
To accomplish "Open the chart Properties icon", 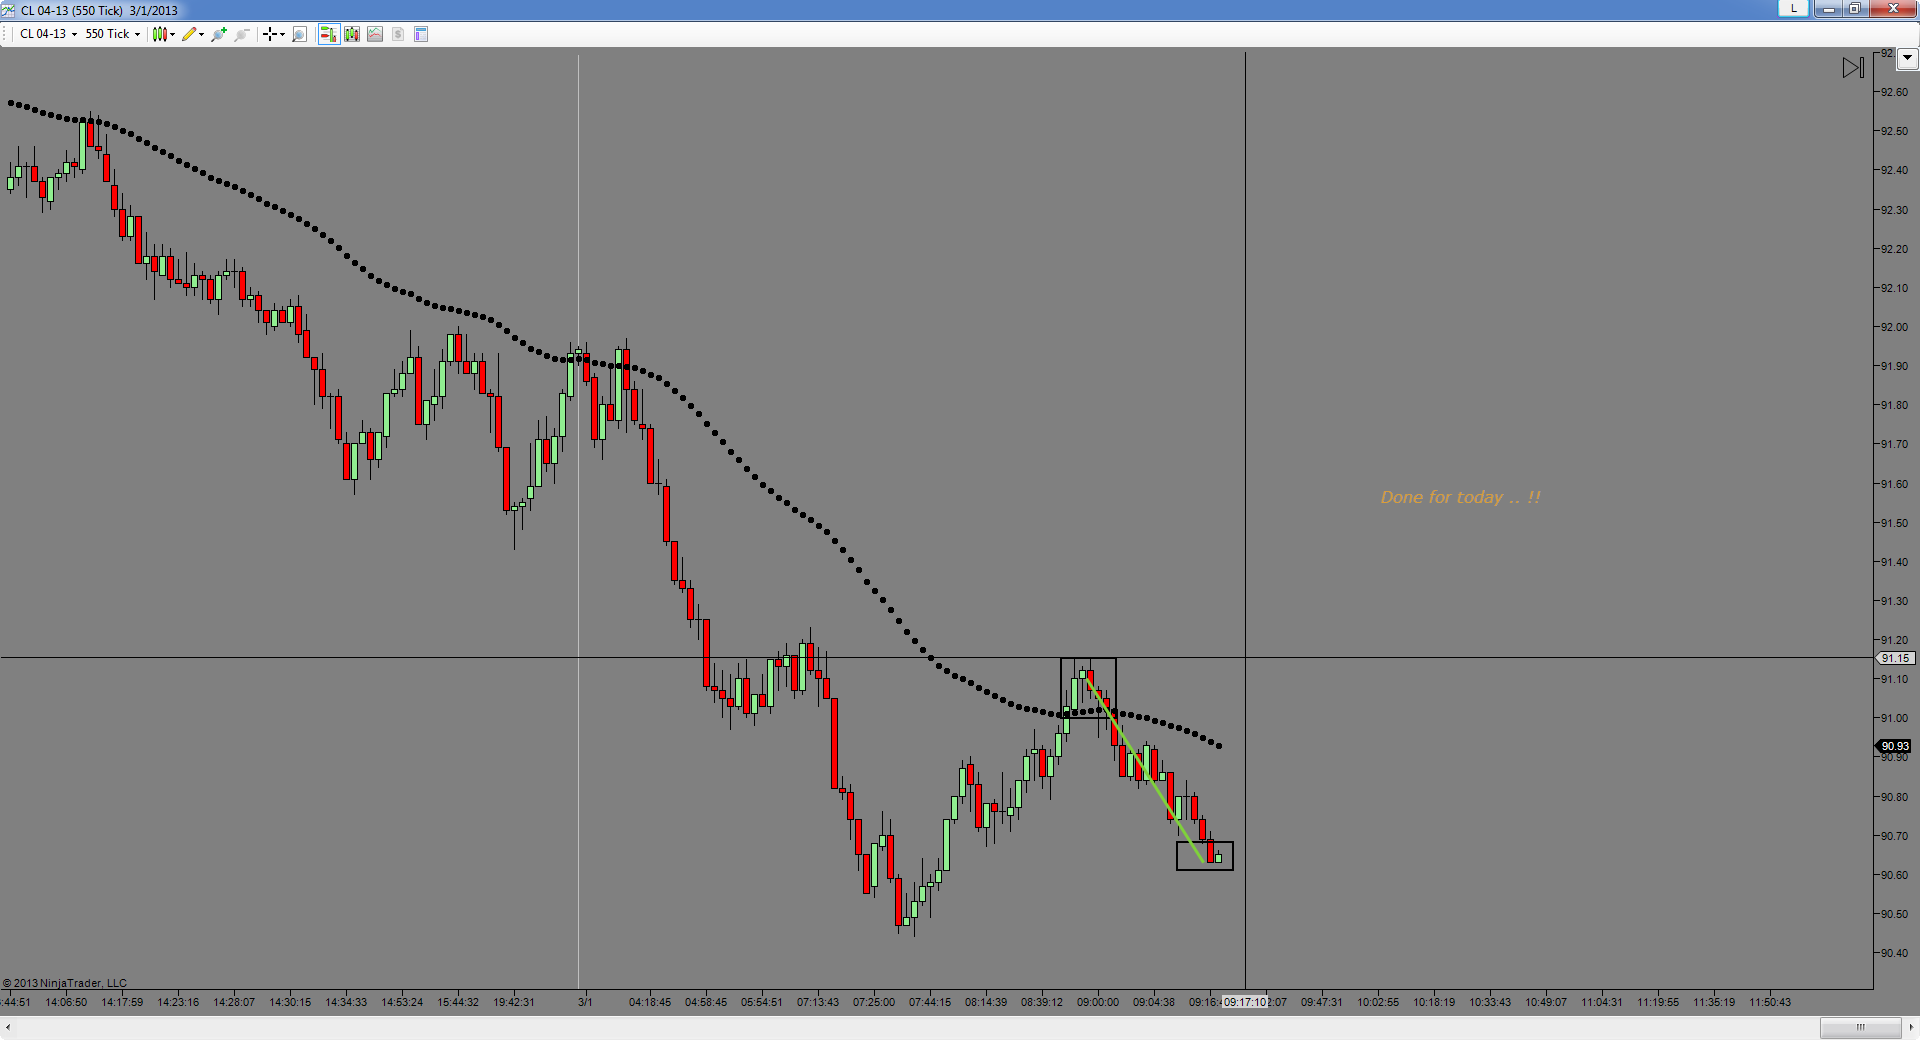I will pos(421,34).
